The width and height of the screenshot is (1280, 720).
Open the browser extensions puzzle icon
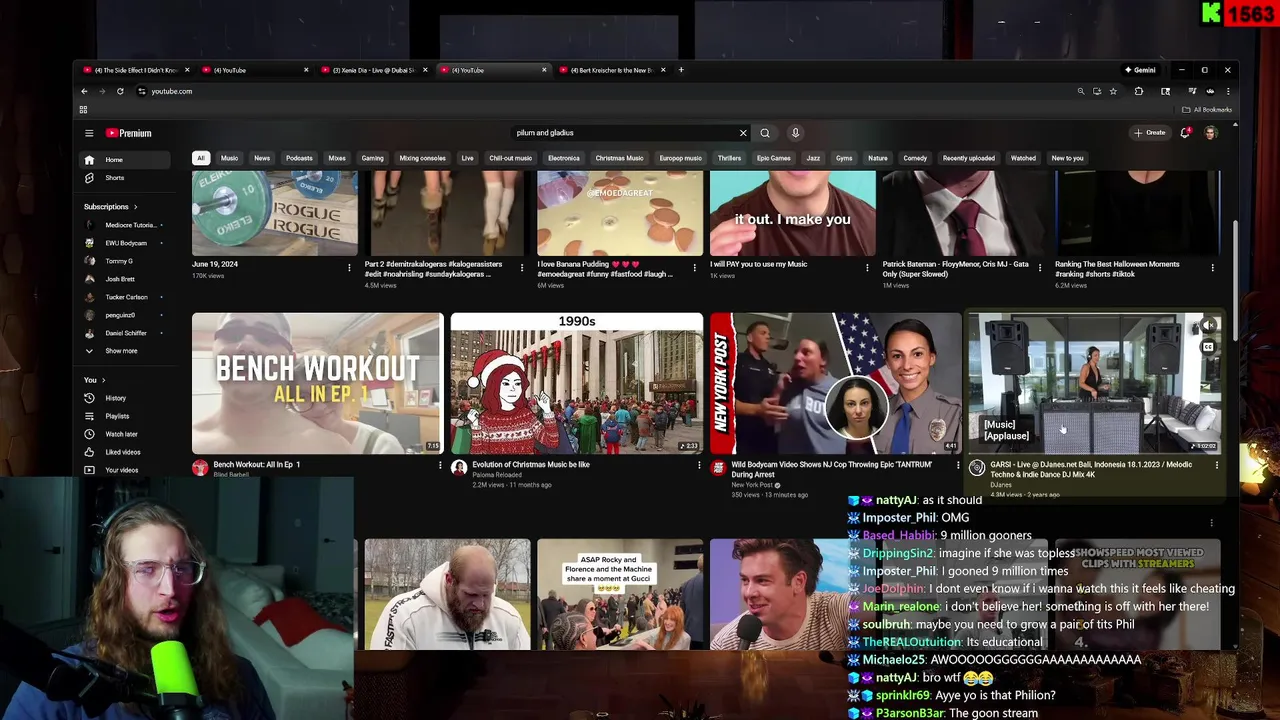coord(1139,91)
